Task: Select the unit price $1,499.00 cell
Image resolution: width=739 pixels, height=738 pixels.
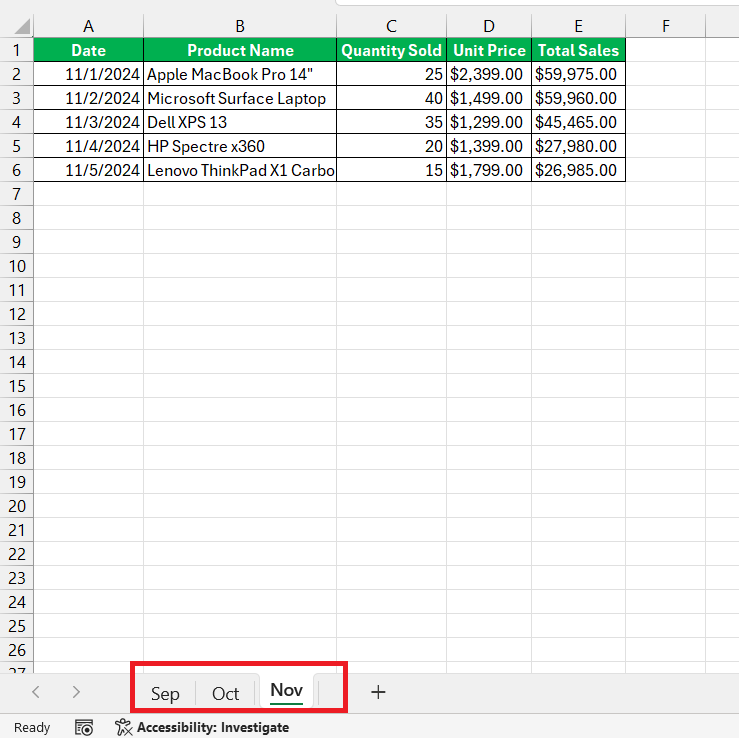Action: [x=489, y=98]
